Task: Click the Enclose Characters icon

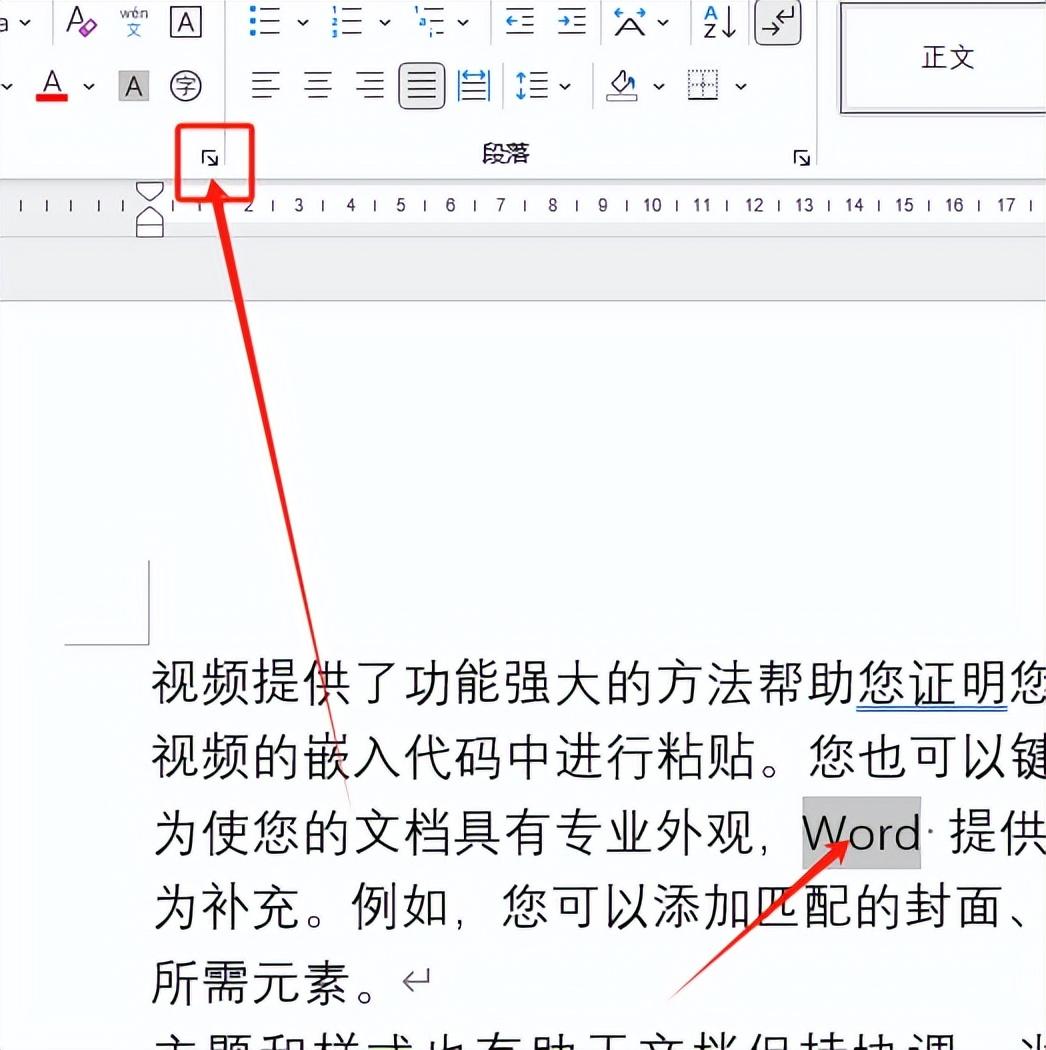Action: 185,86
